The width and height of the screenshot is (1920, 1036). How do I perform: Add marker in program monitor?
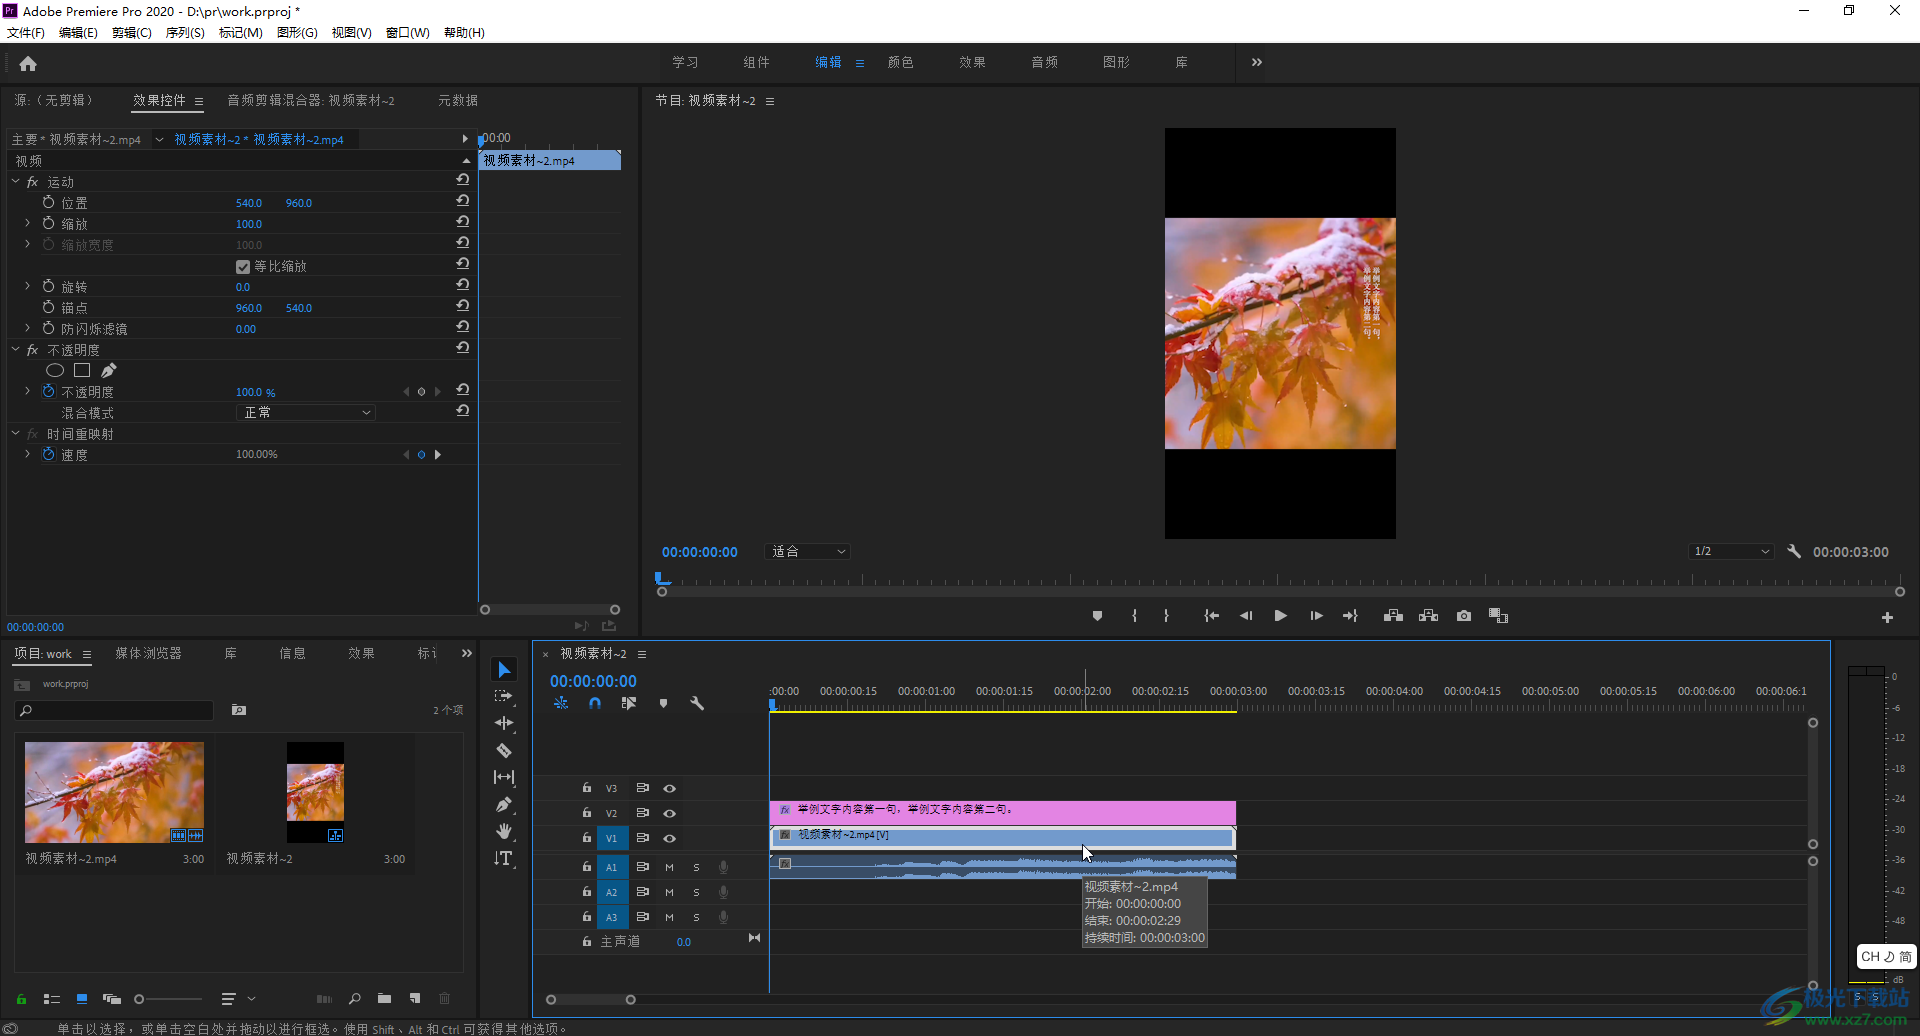pyautogui.click(x=1097, y=616)
